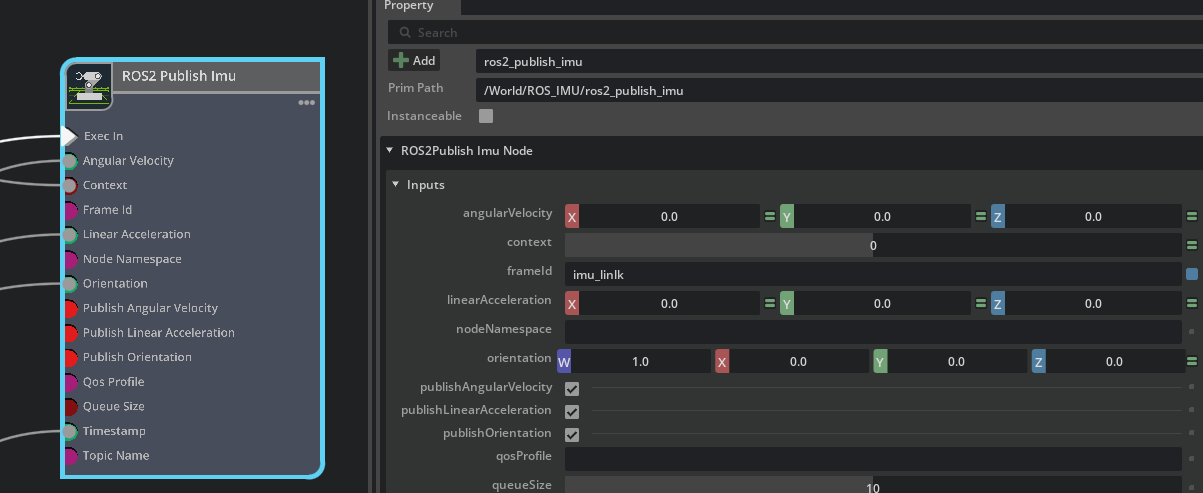
Task: Click the green equals icon after linearAcceleration Y
Action: click(981, 303)
